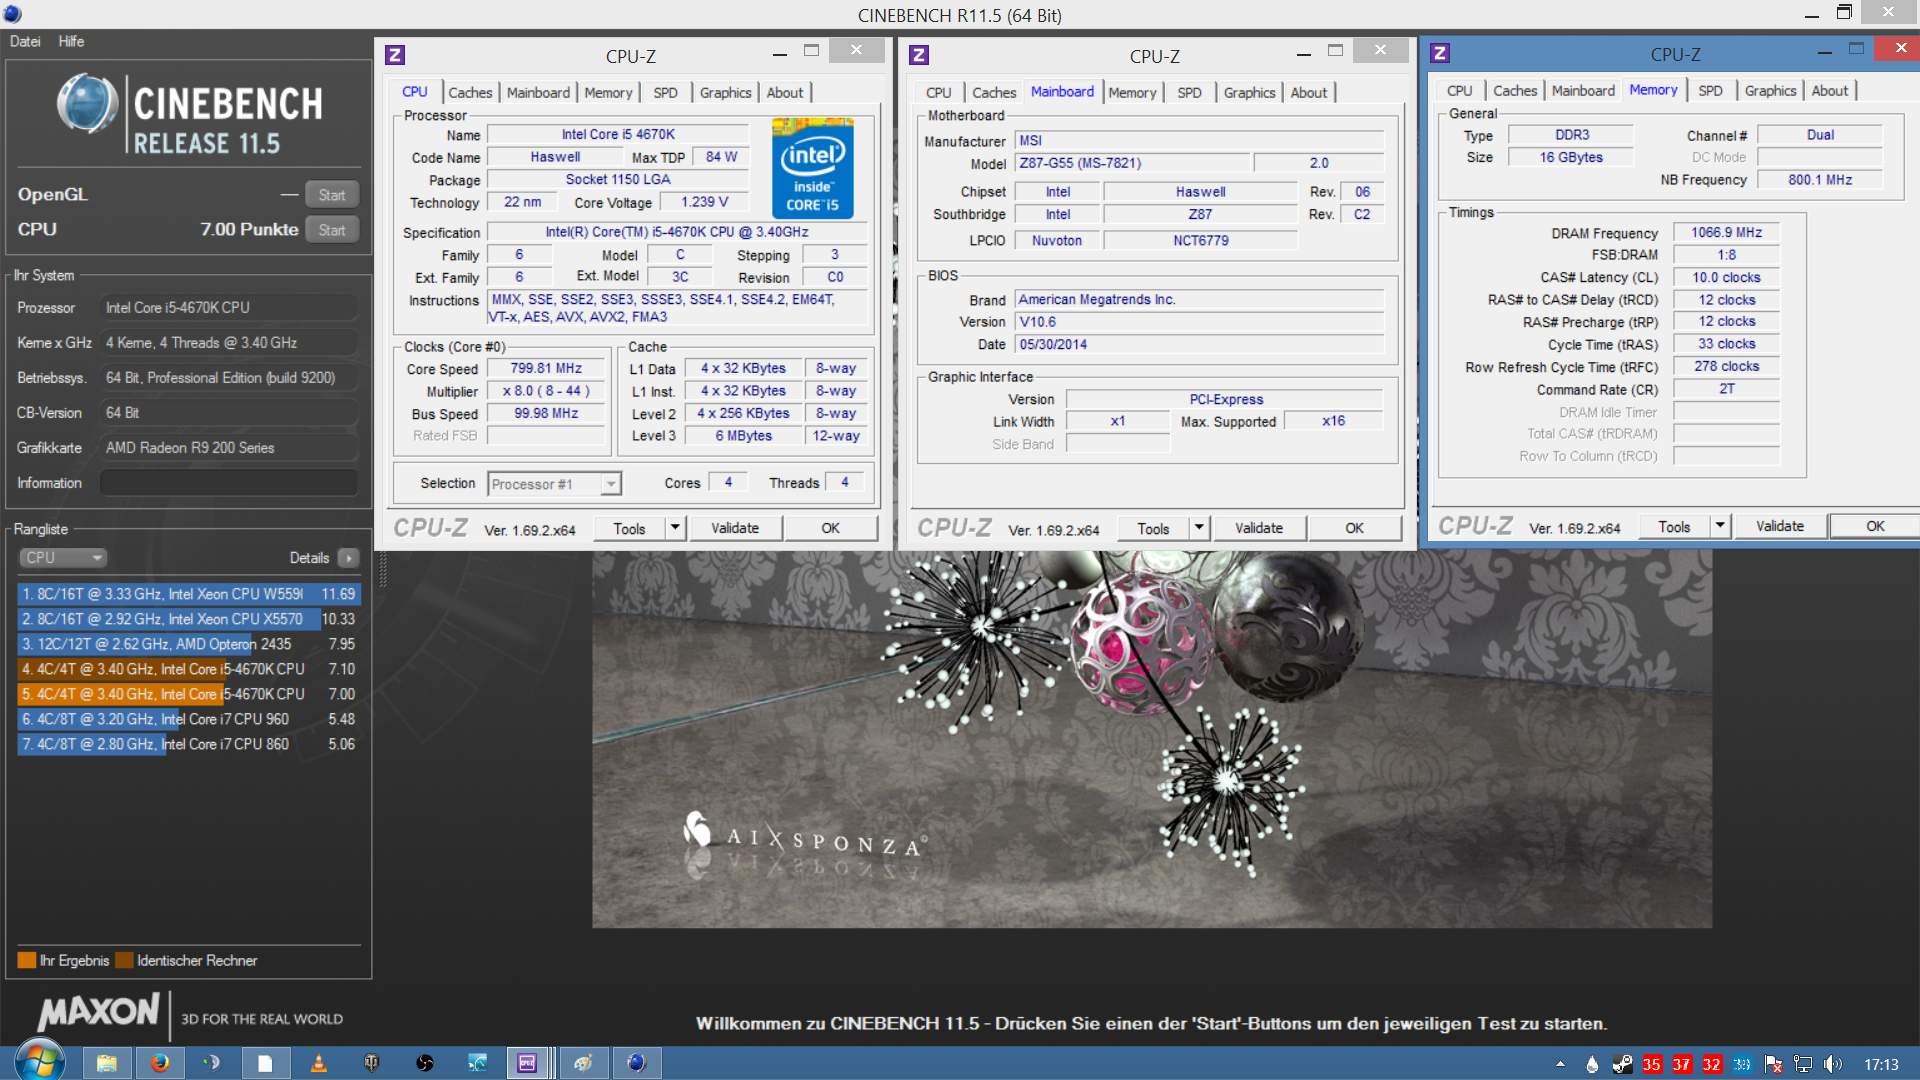The width and height of the screenshot is (1920, 1080).
Task: Click the Information input field
Action: click(x=229, y=483)
